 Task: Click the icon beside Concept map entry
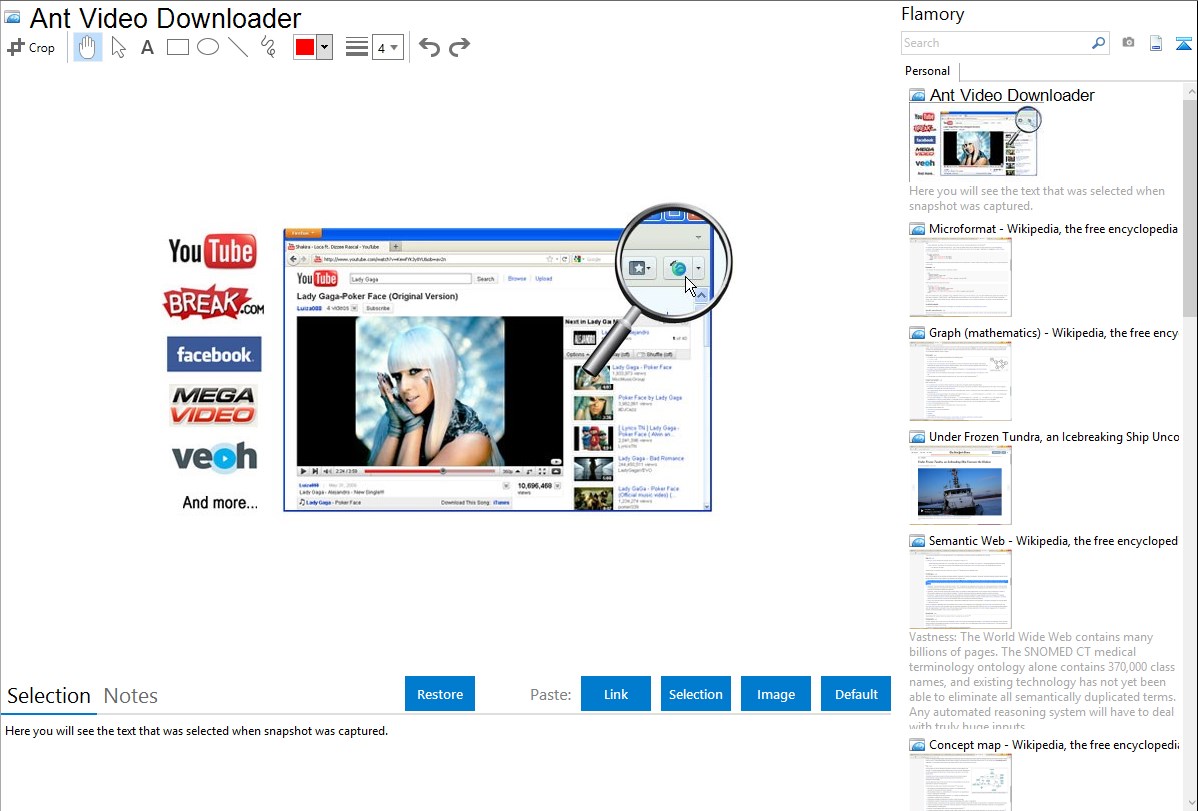pos(917,745)
